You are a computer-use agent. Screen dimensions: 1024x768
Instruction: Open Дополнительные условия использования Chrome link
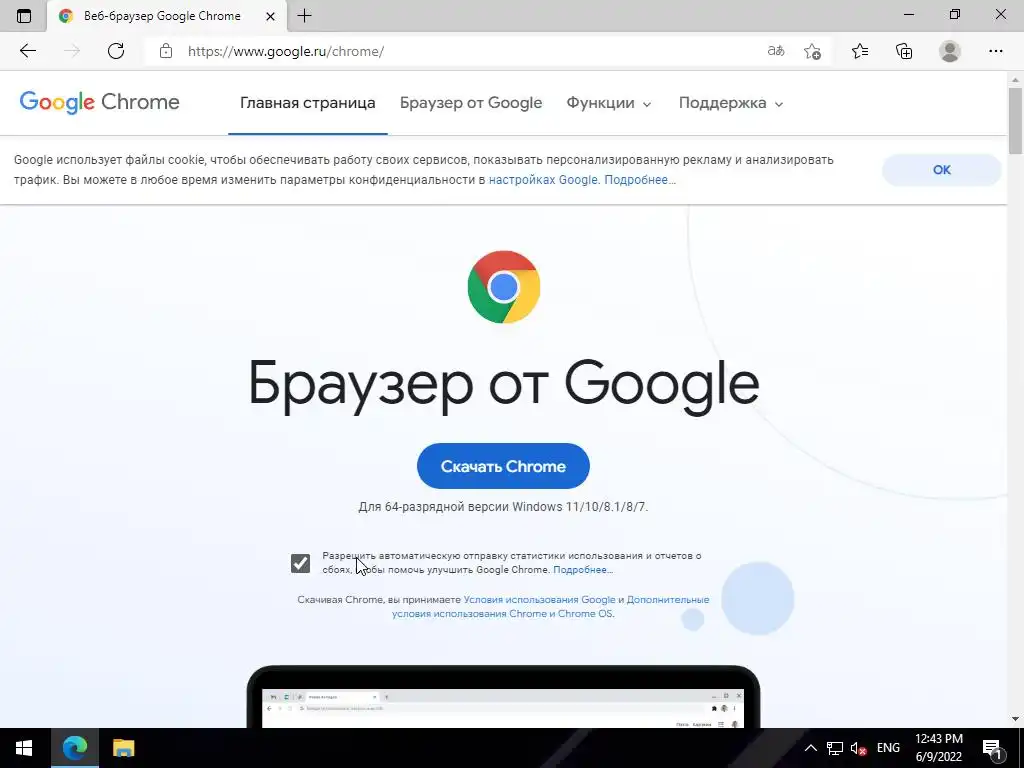tap(550, 607)
